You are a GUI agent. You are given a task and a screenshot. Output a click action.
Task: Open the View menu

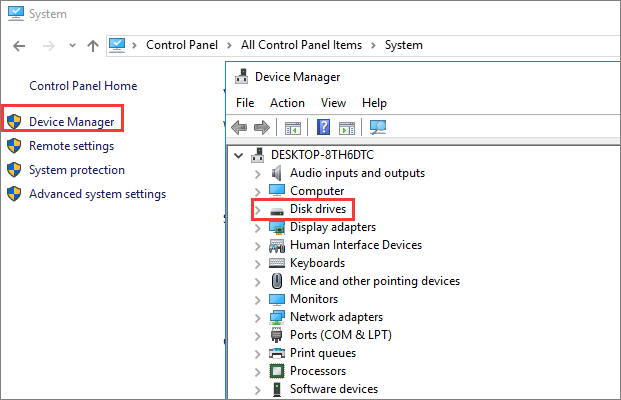(x=334, y=103)
